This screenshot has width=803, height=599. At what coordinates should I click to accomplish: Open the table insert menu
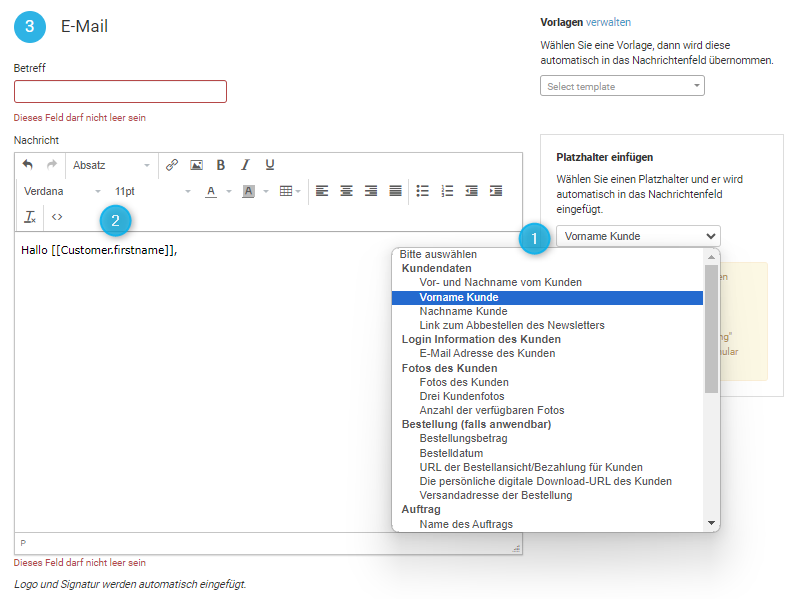point(290,191)
